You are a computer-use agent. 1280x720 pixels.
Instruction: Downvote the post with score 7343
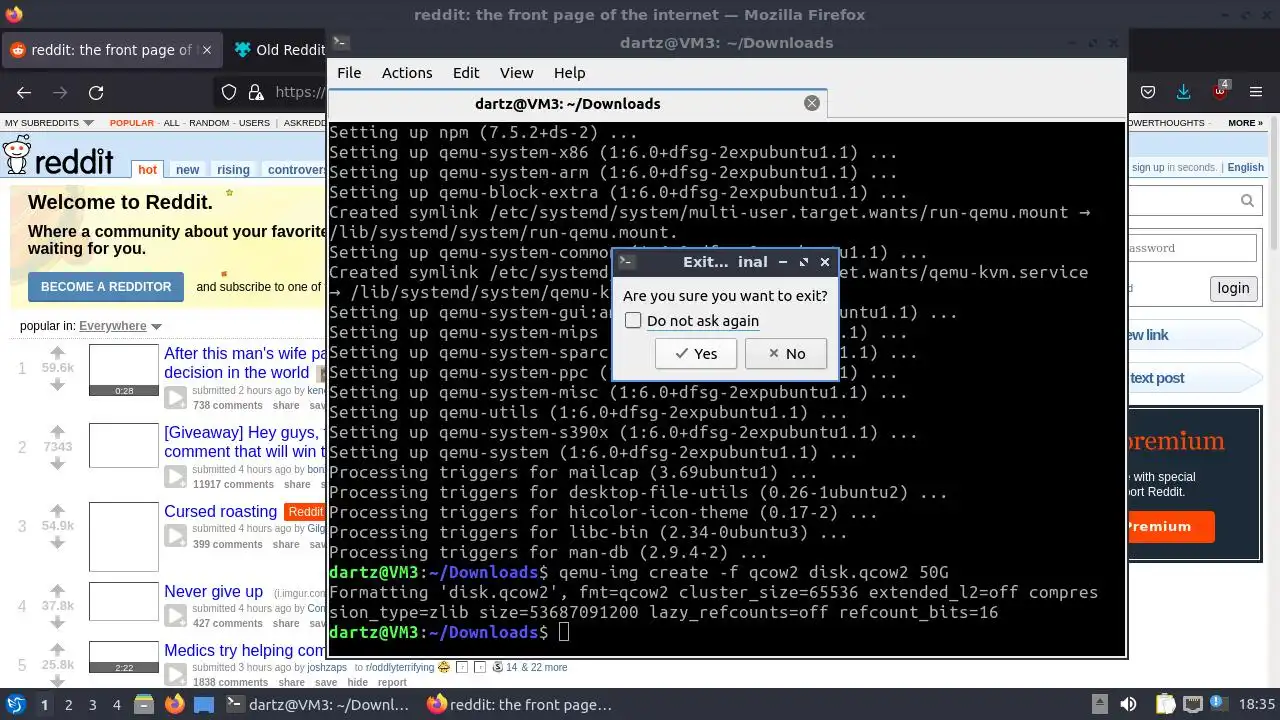[x=57, y=463]
